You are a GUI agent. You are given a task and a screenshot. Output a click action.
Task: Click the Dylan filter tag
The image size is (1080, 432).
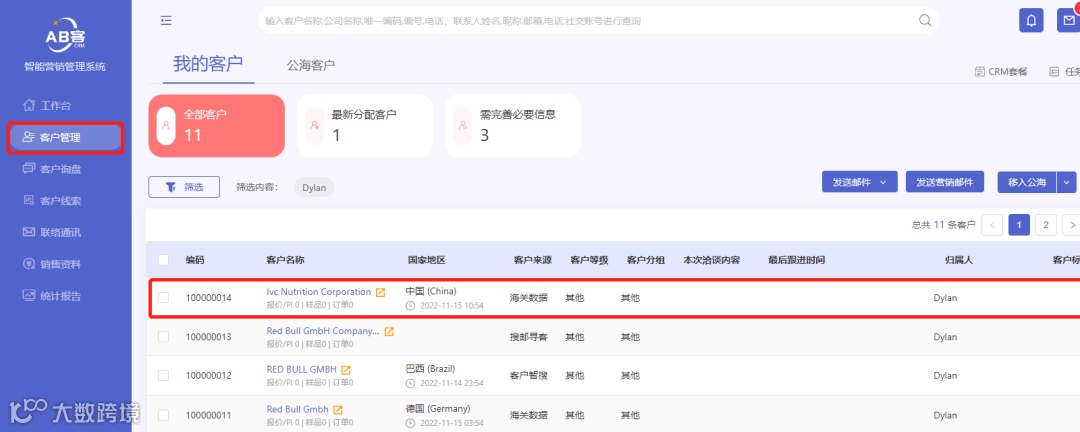(314, 187)
